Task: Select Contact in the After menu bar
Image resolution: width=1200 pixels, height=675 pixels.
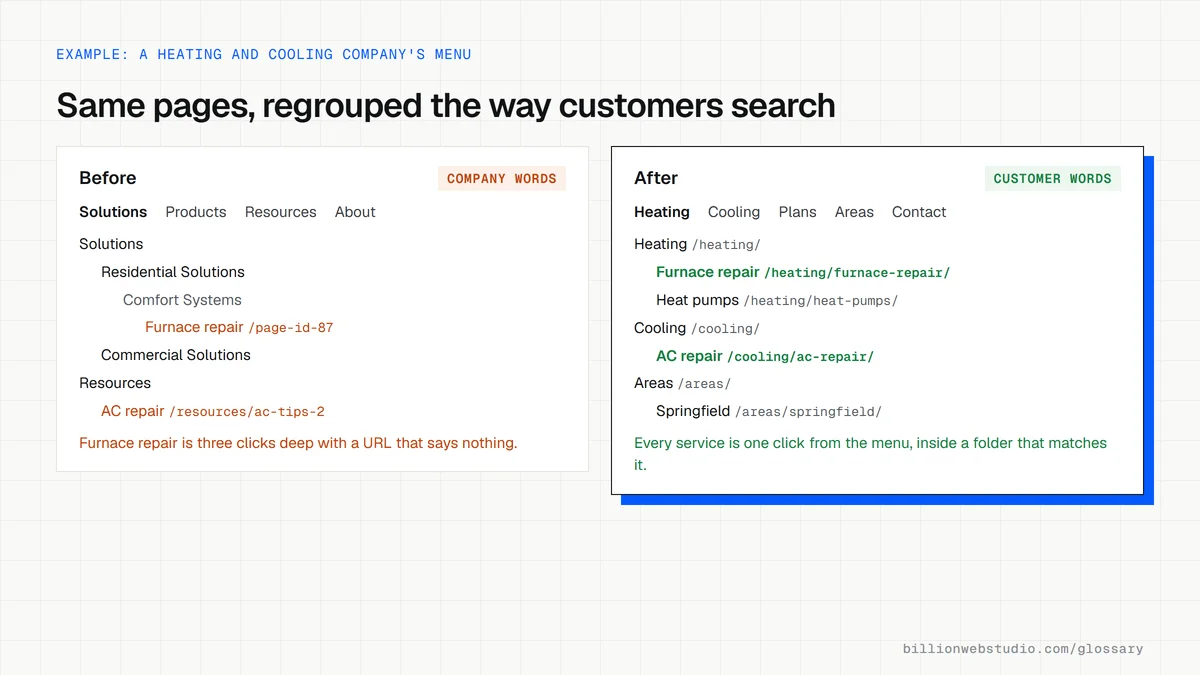Action: tap(919, 212)
